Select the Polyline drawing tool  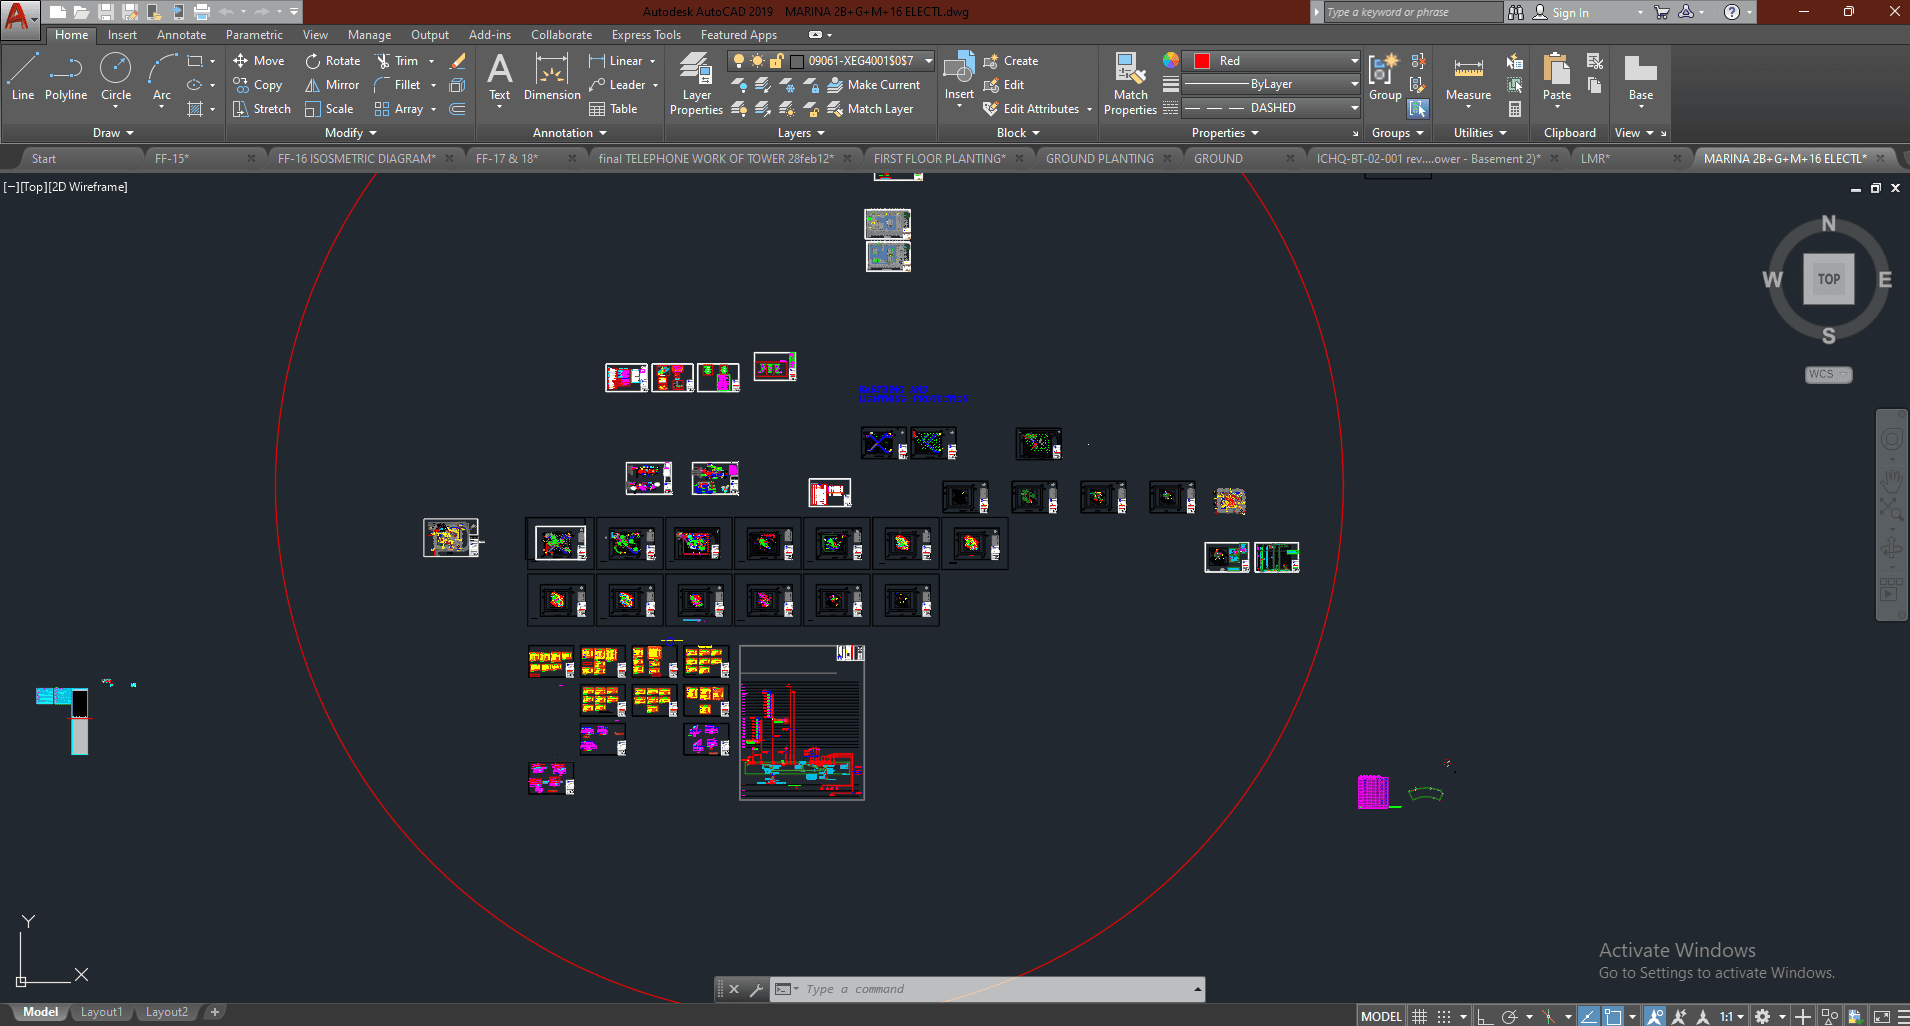pyautogui.click(x=65, y=78)
